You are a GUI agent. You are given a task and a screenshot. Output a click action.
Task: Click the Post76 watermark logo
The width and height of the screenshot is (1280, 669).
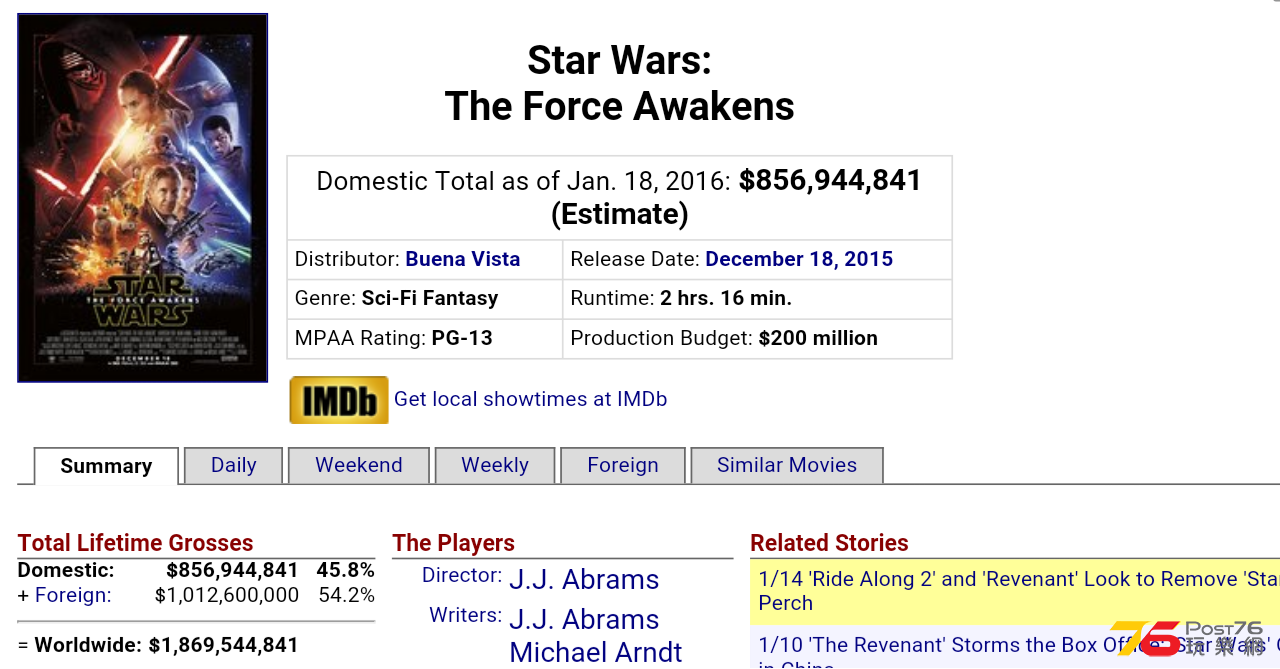pyautogui.click(x=1190, y=638)
